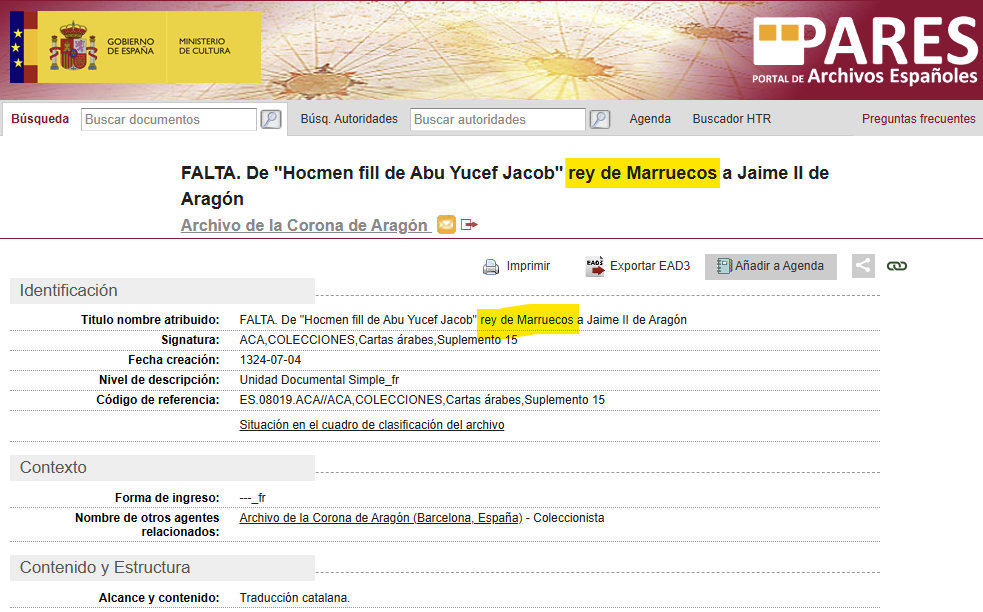Click the authorities search magnifier icon

(600, 119)
